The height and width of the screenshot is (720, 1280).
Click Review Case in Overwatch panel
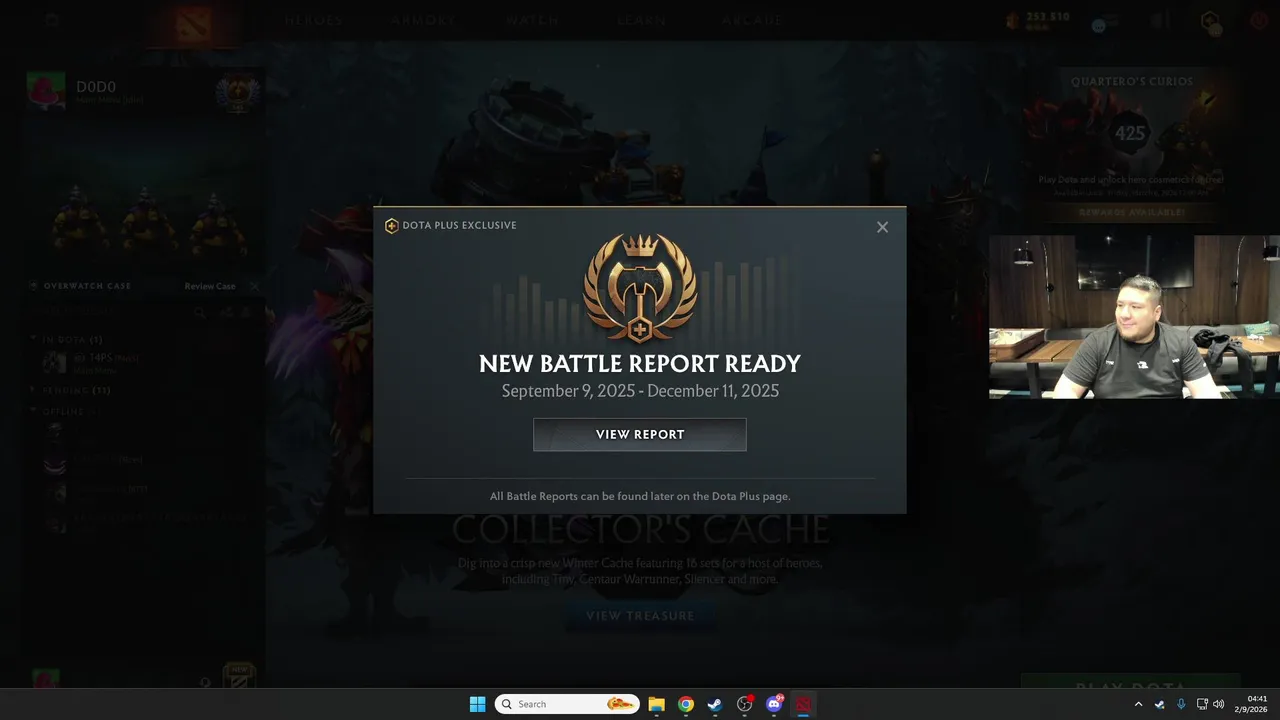210,286
